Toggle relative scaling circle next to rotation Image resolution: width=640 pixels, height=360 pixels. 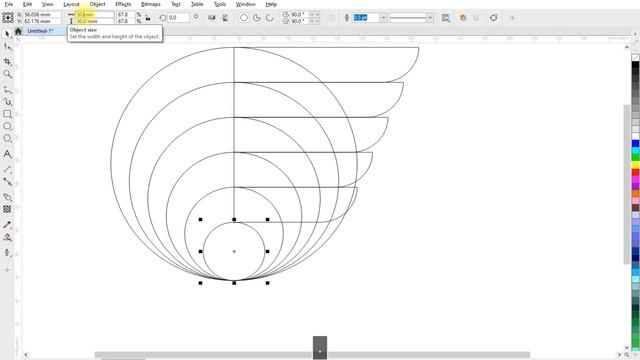click(196, 17)
